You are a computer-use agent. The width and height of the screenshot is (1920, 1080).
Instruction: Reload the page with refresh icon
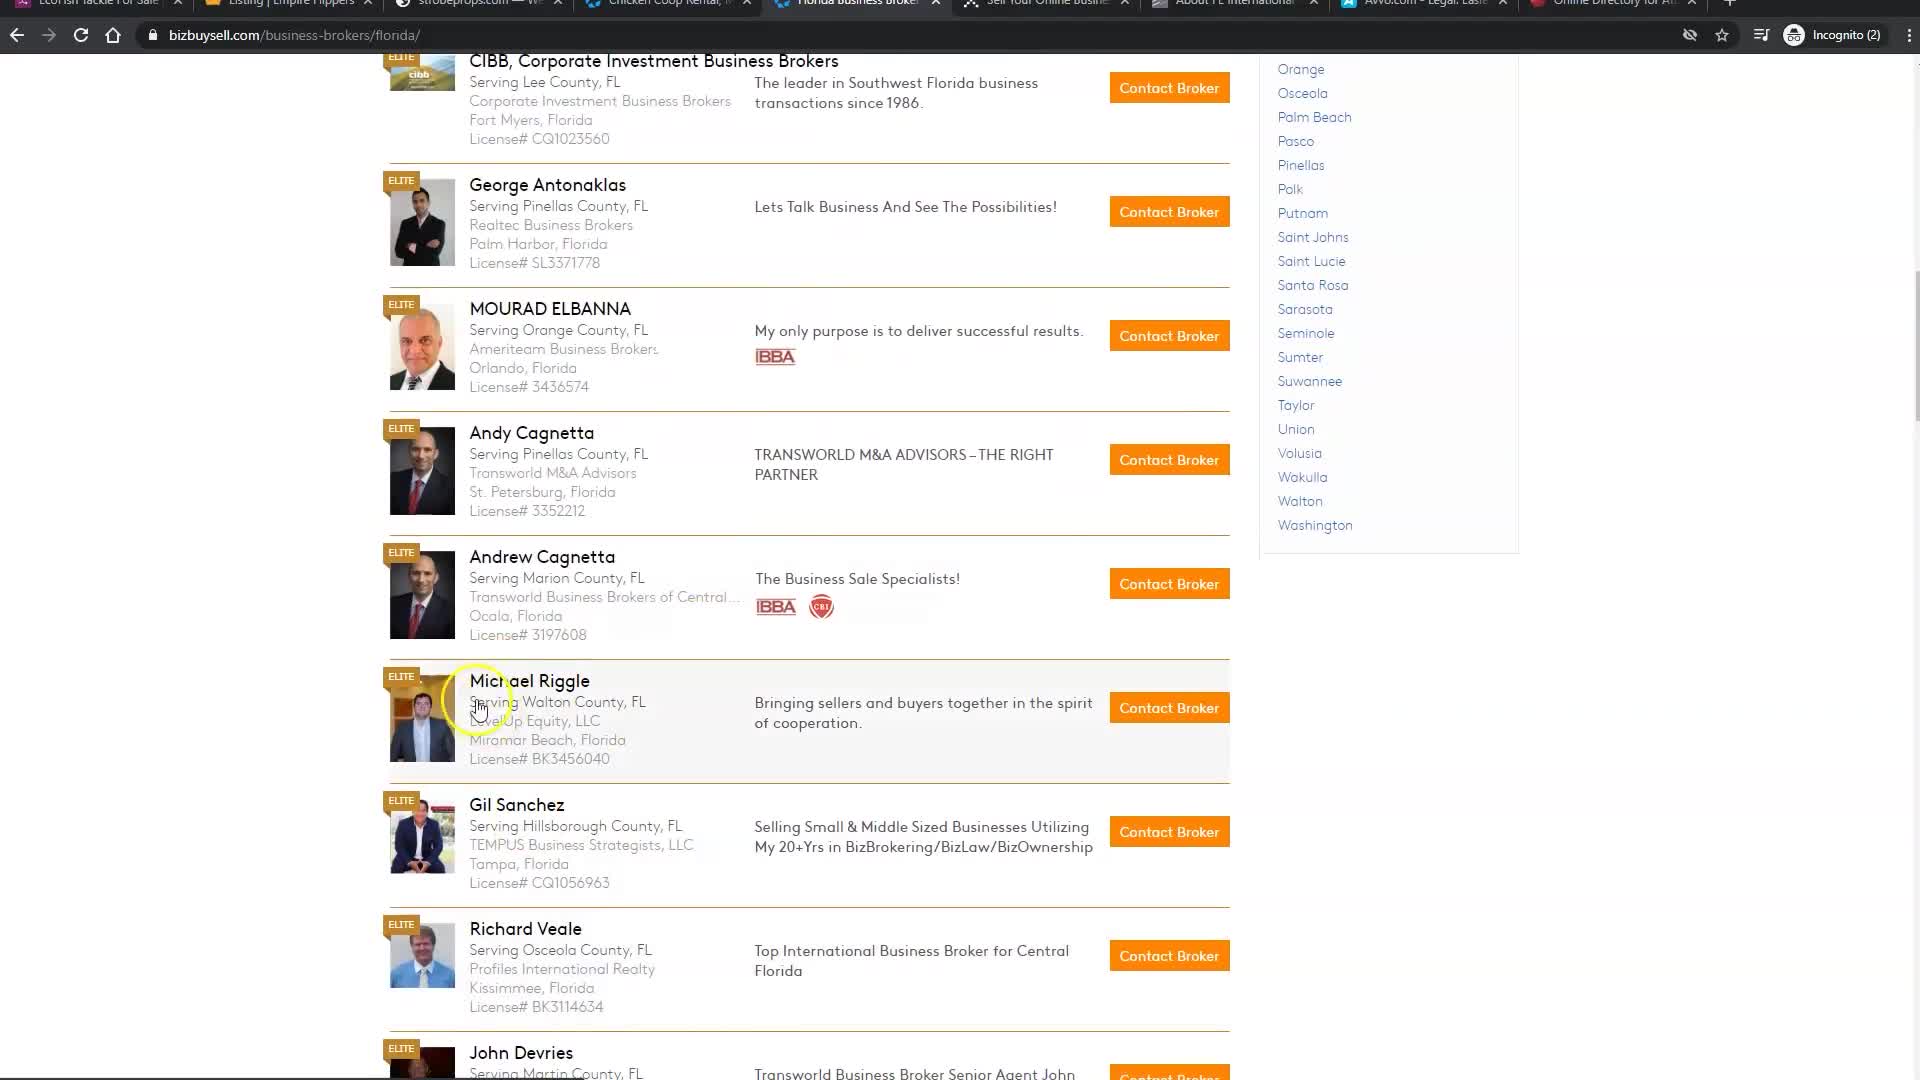(81, 35)
